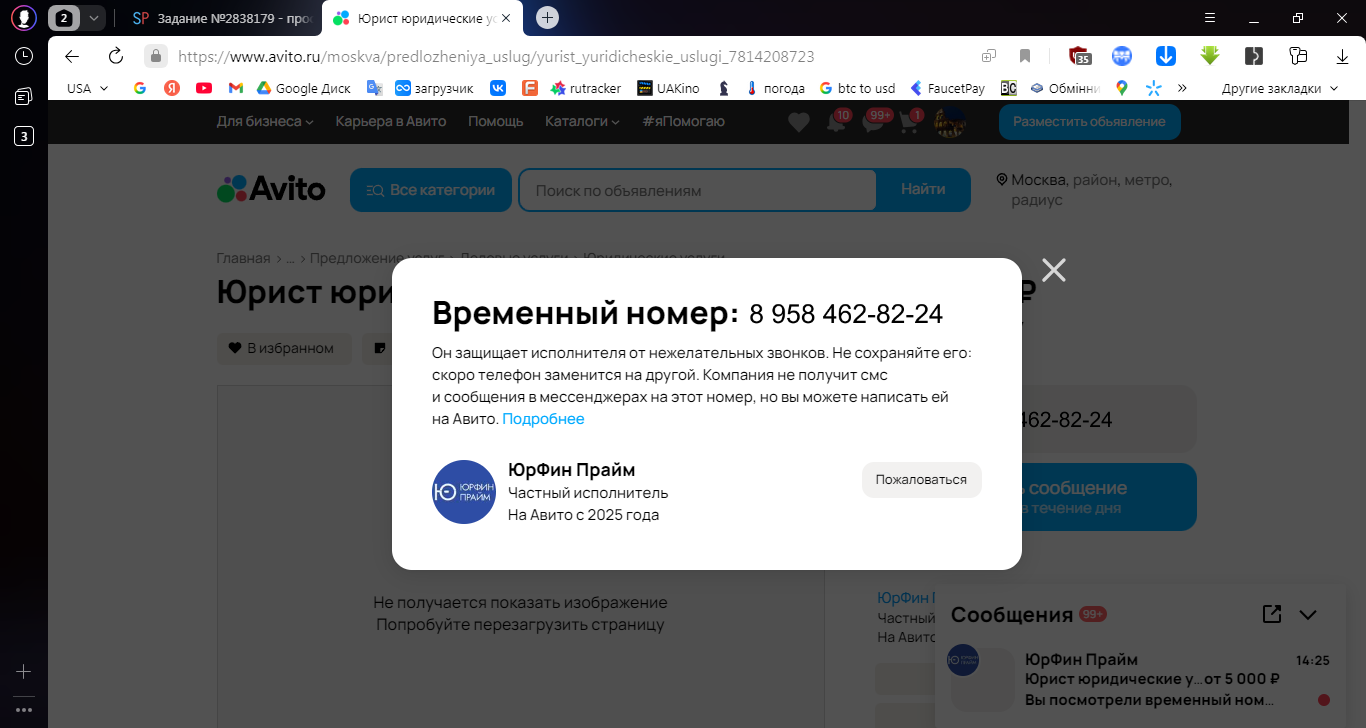Image resolution: width=1366 pixels, height=728 pixels.
Task: Click the Avito logo
Action: (x=271, y=189)
